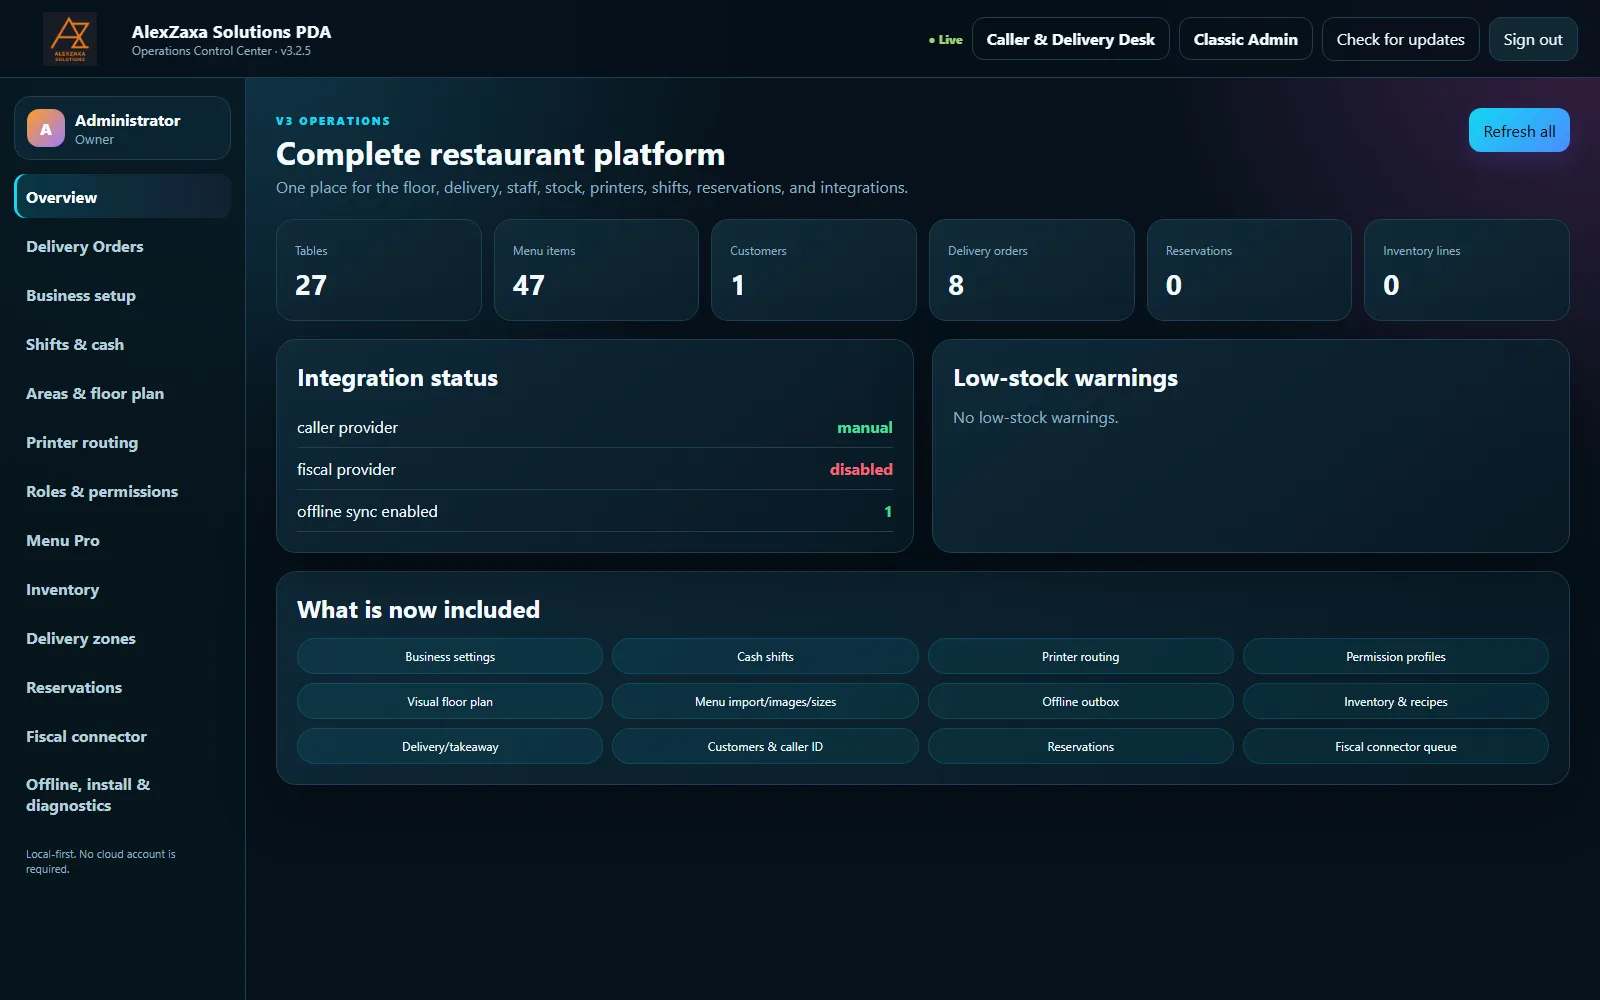The width and height of the screenshot is (1600, 1000).
Task: Click the Delivery/takeaway pill
Action: (x=450, y=746)
